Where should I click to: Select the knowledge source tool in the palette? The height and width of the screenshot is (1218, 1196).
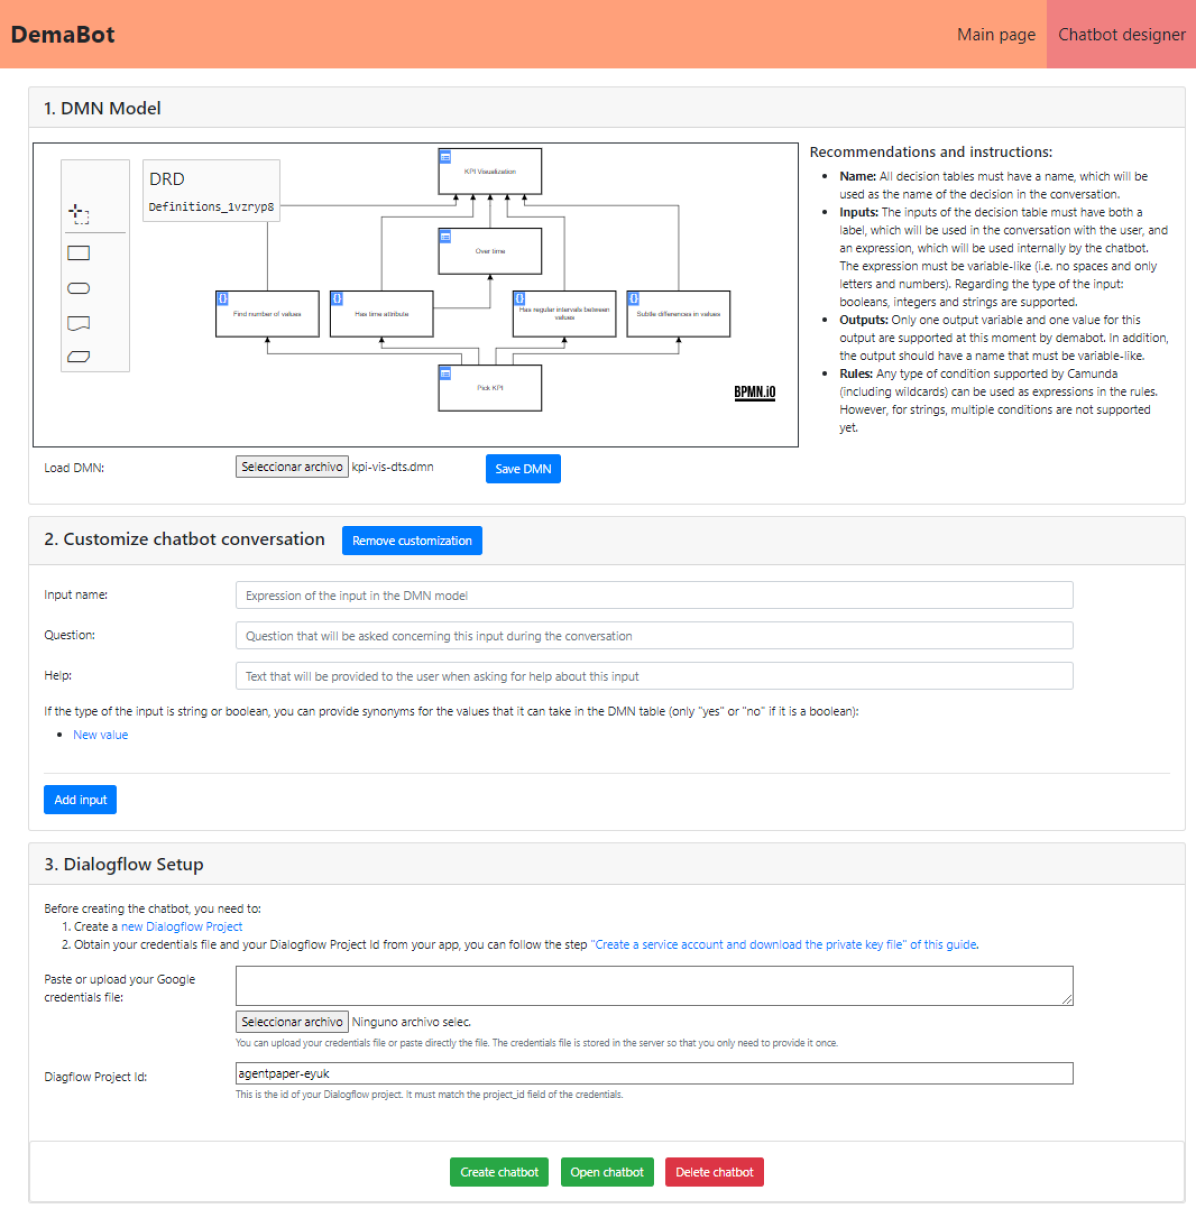point(78,322)
